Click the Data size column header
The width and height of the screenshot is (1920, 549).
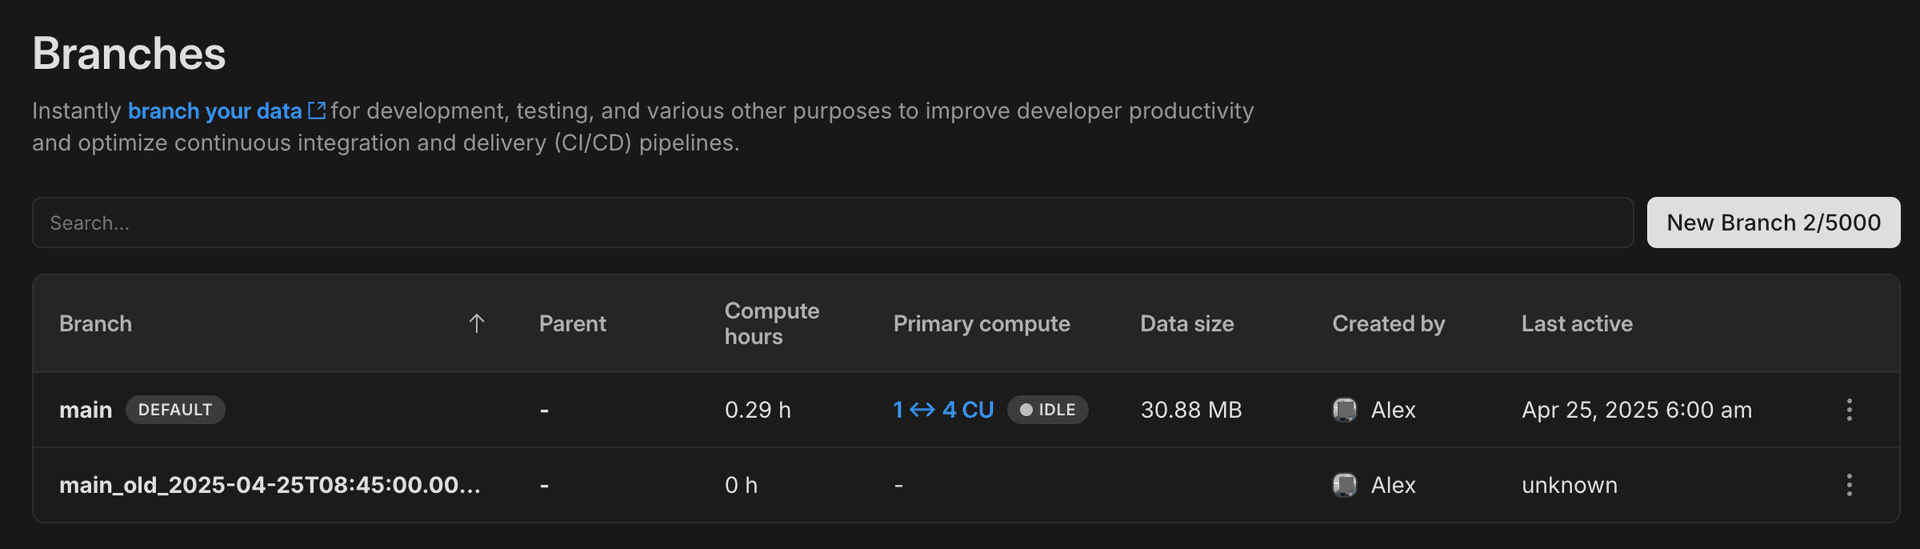click(1186, 324)
